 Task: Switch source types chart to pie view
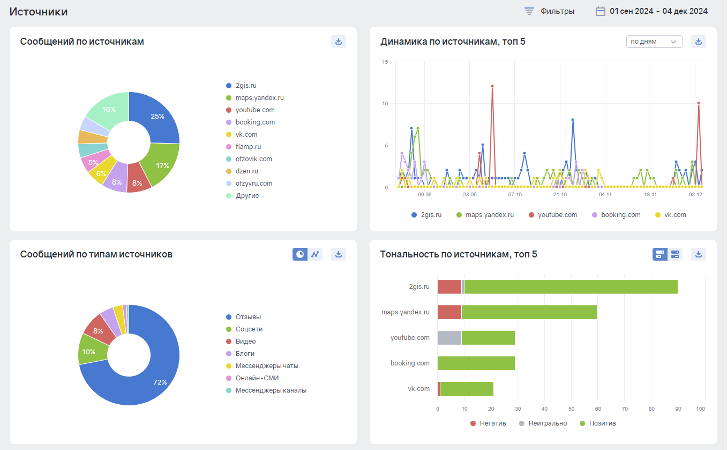(x=300, y=254)
